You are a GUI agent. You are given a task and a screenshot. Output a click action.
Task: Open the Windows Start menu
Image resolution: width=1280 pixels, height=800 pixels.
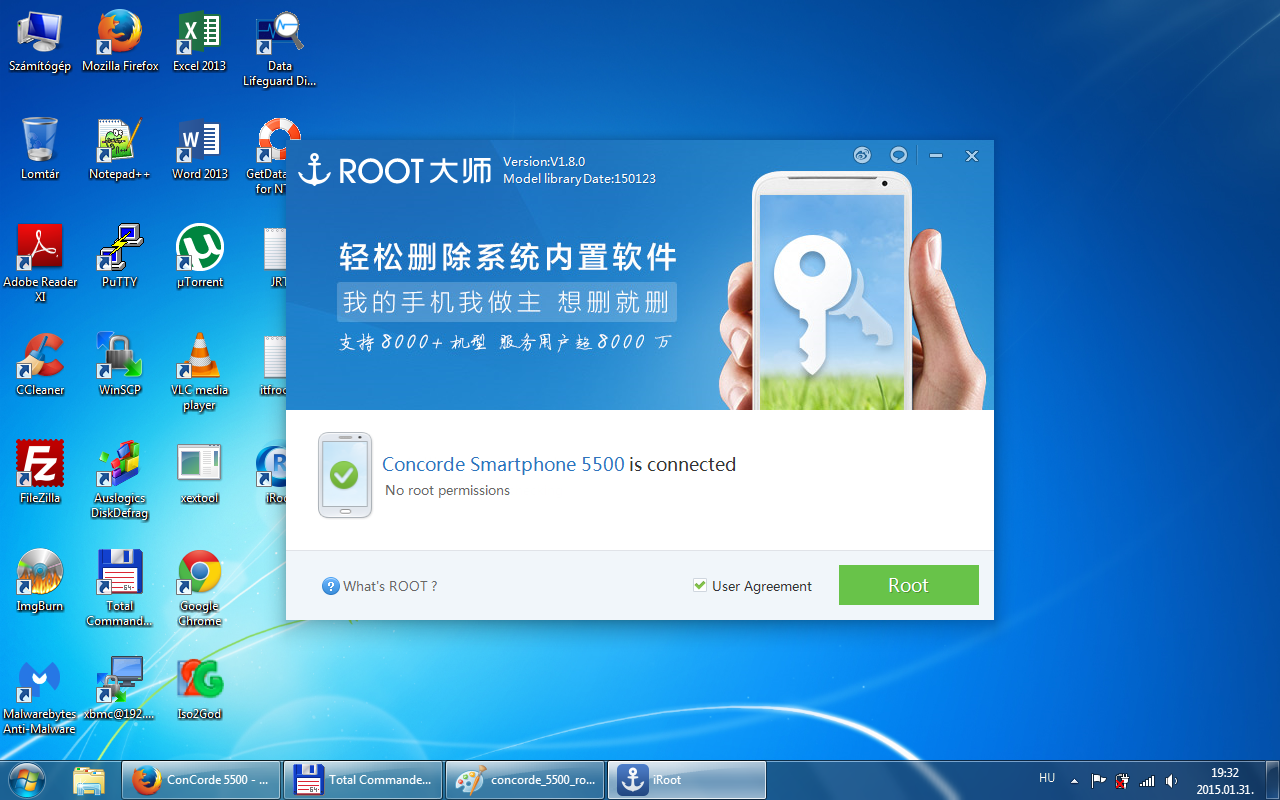coord(27,779)
